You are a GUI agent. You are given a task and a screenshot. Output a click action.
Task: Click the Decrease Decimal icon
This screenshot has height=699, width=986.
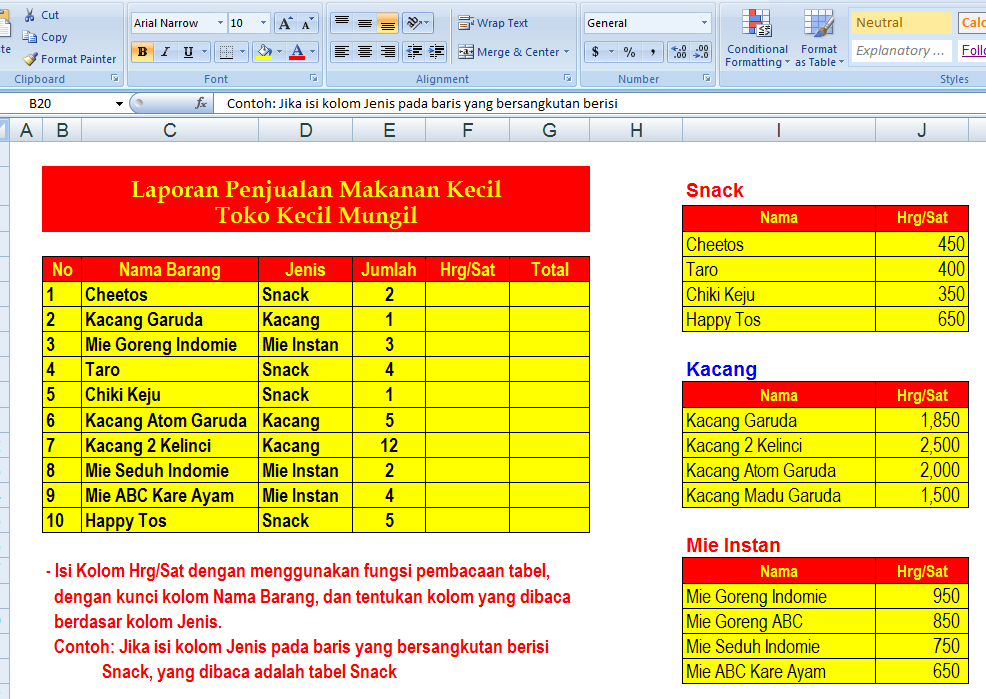point(701,52)
